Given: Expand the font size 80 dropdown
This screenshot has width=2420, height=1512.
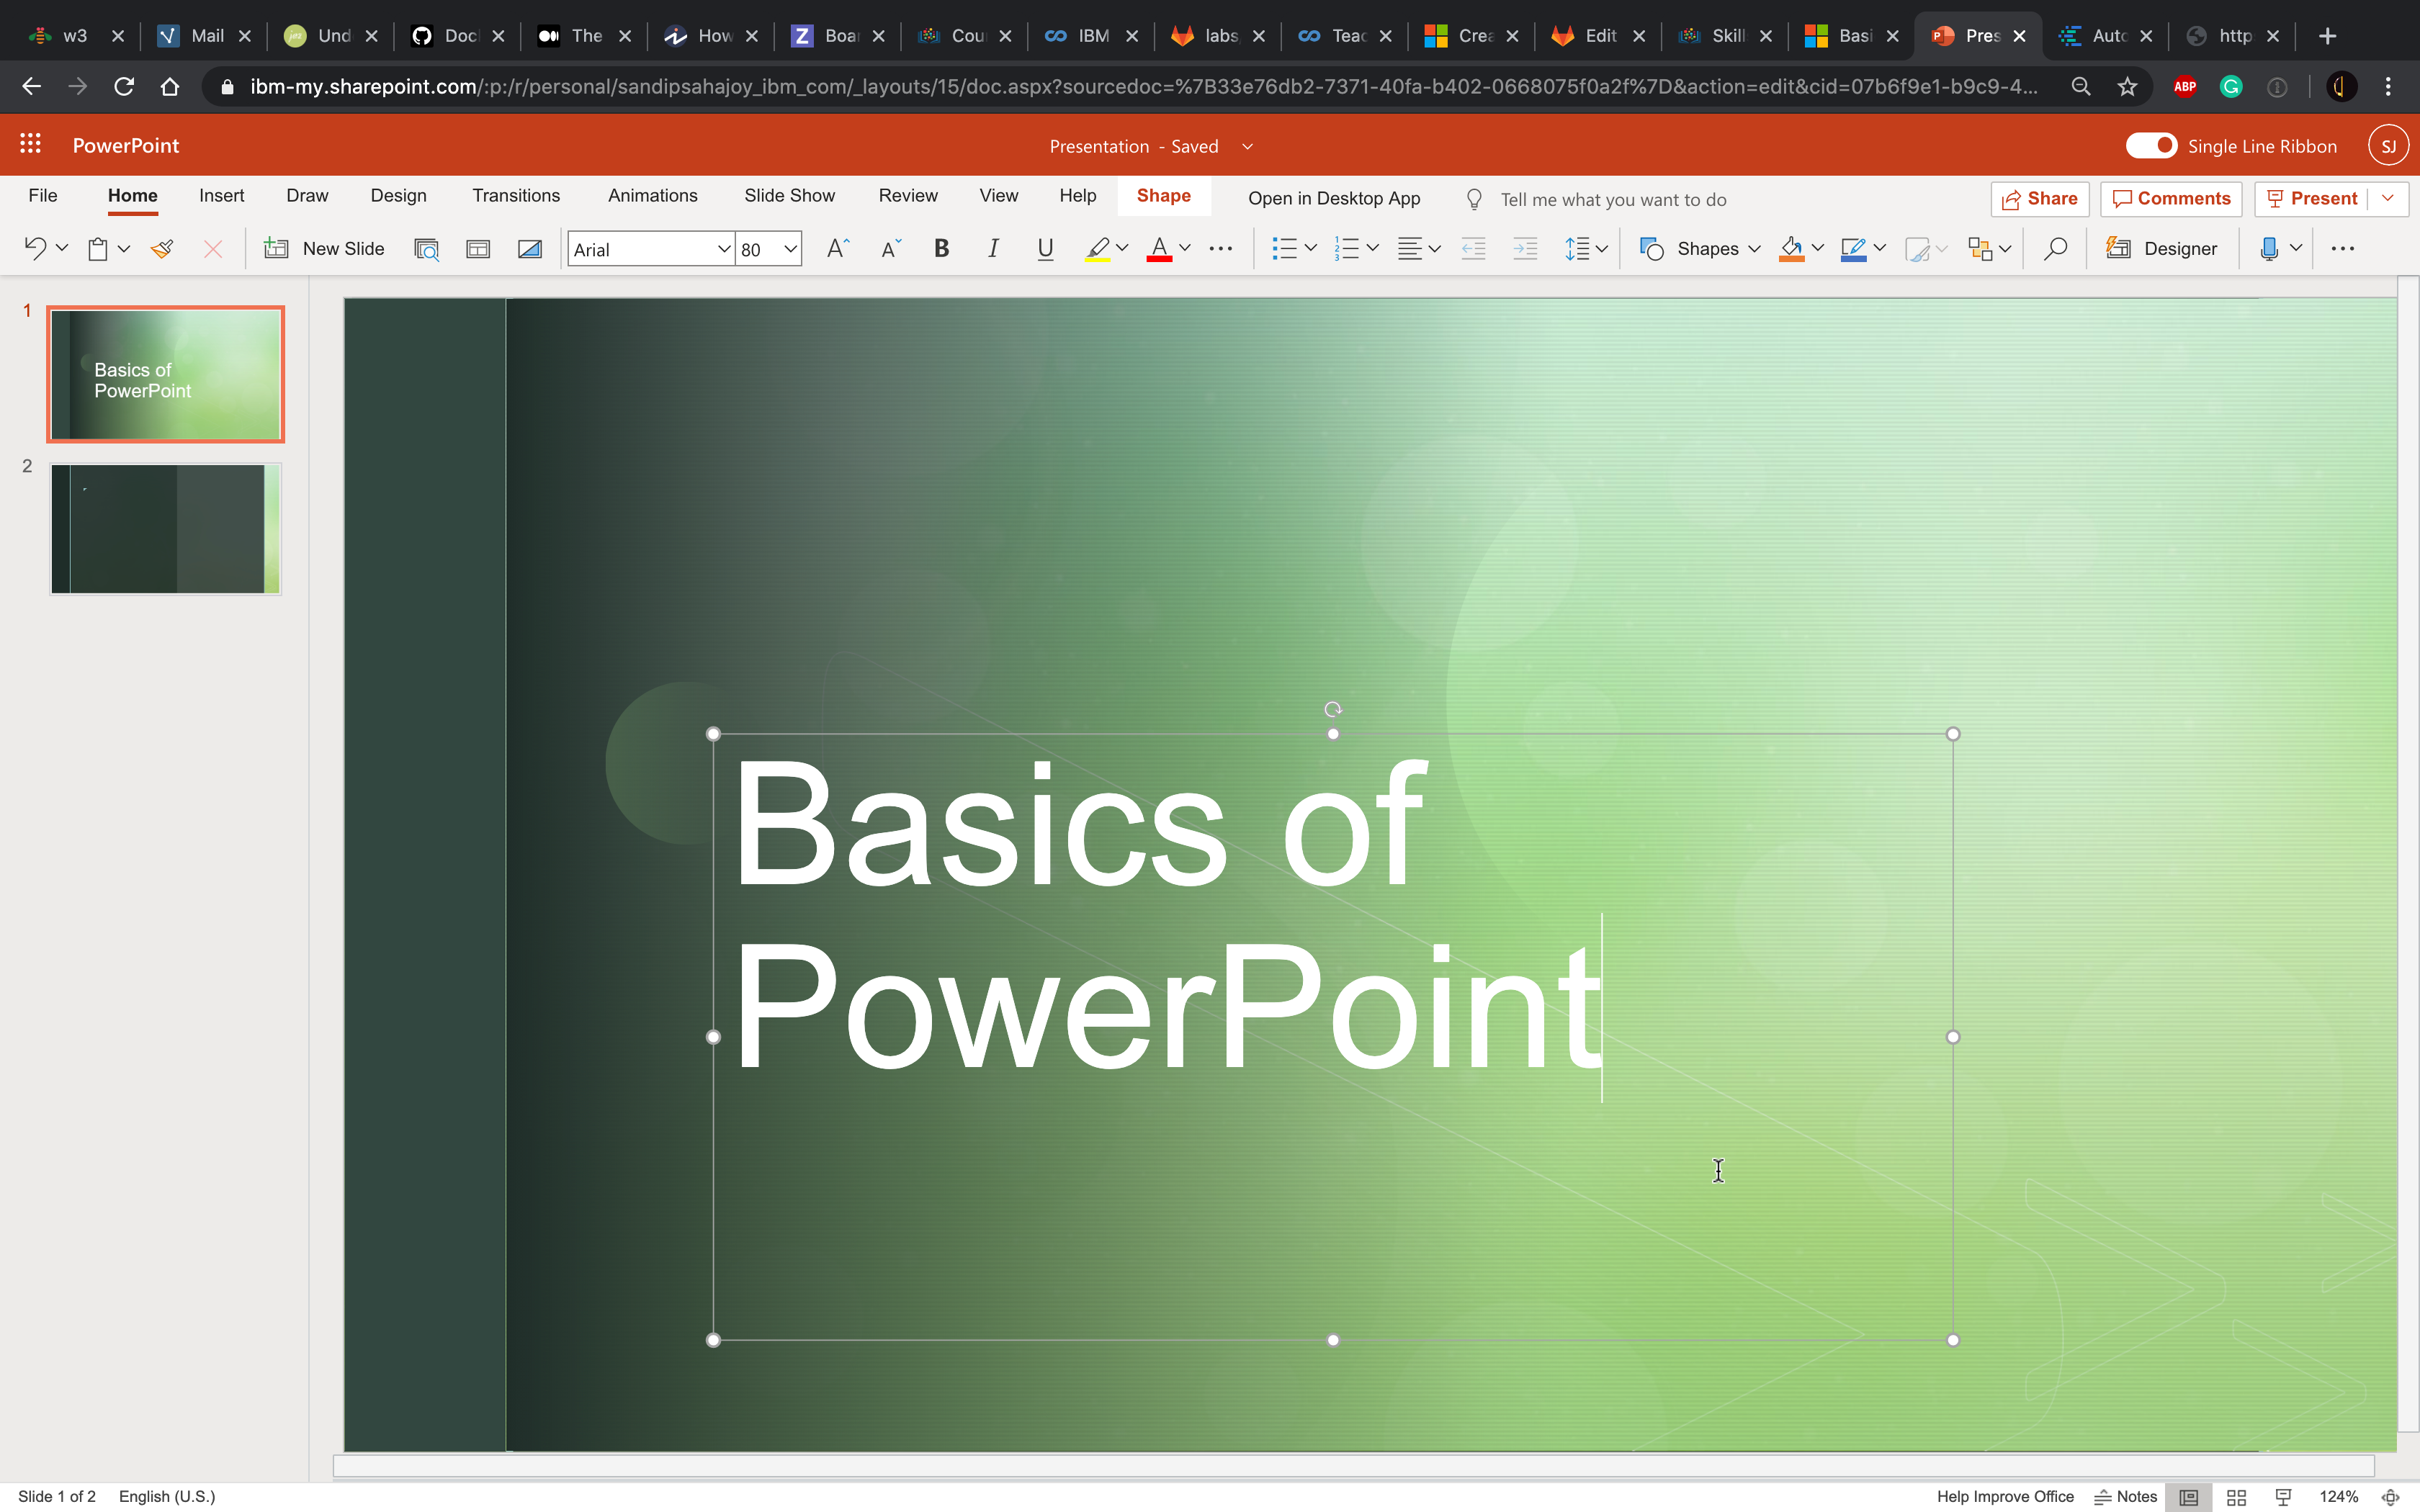Looking at the screenshot, I should pyautogui.click(x=790, y=249).
